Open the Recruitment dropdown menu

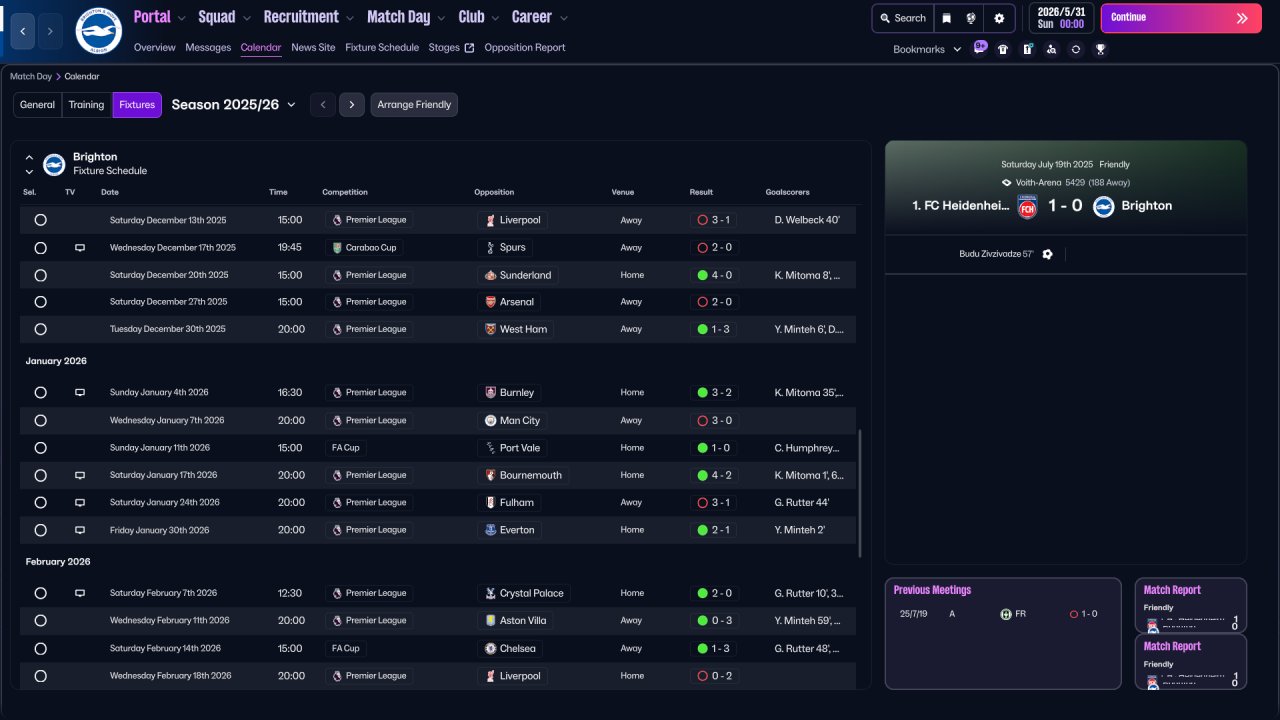click(309, 17)
